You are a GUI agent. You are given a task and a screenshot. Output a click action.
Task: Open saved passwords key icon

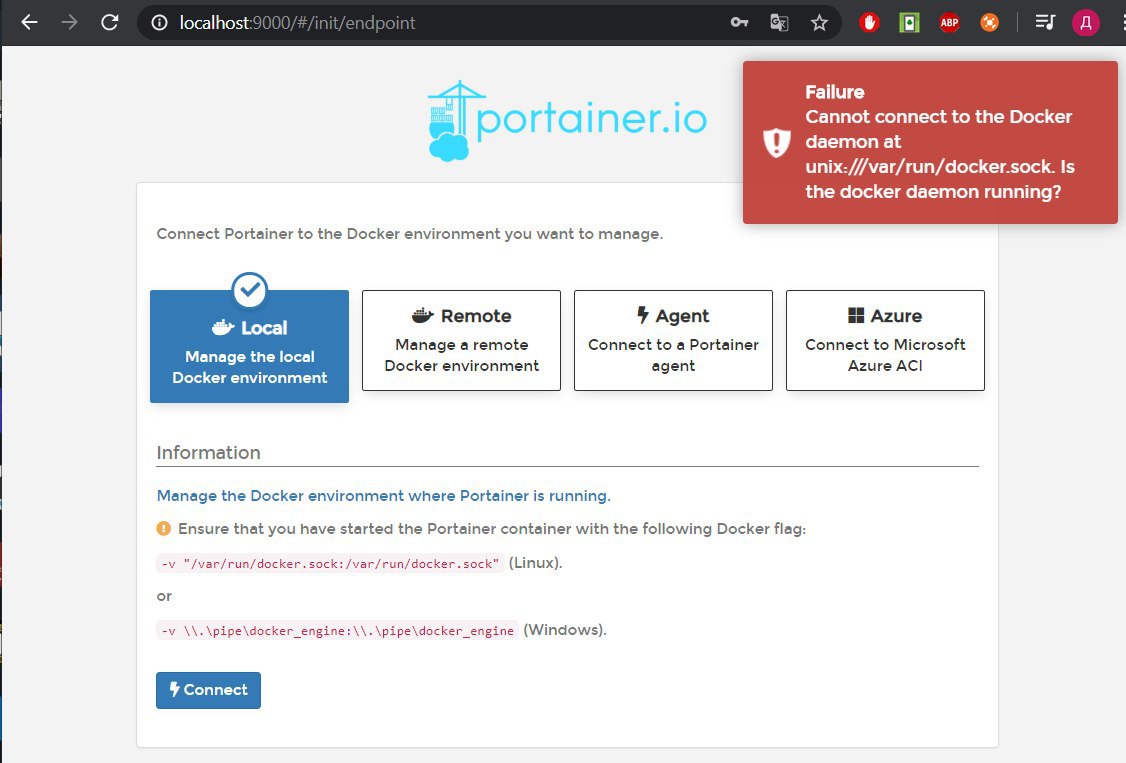(x=739, y=23)
